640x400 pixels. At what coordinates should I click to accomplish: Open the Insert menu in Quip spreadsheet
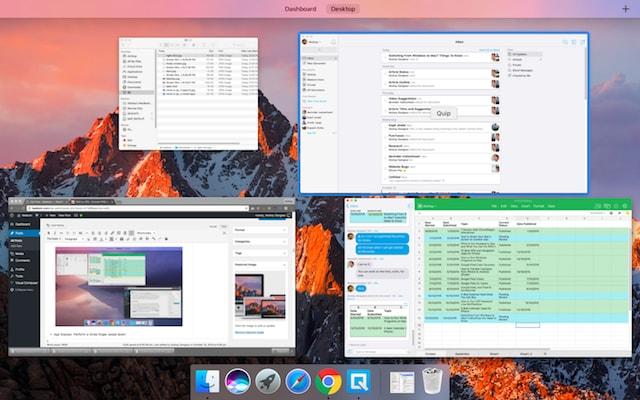525,206
